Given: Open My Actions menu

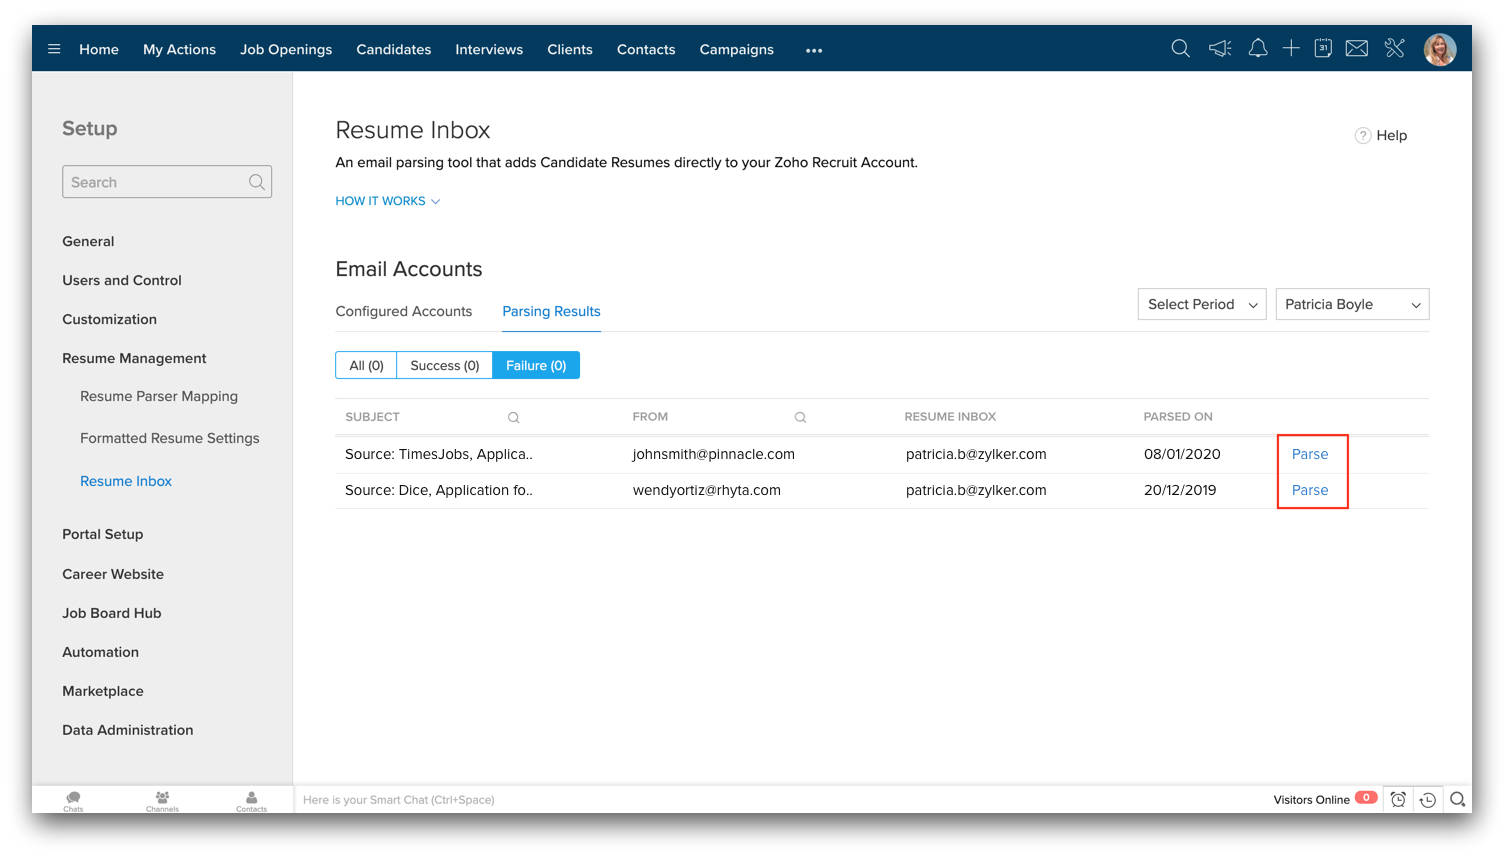Looking at the screenshot, I should coord(179,49).
